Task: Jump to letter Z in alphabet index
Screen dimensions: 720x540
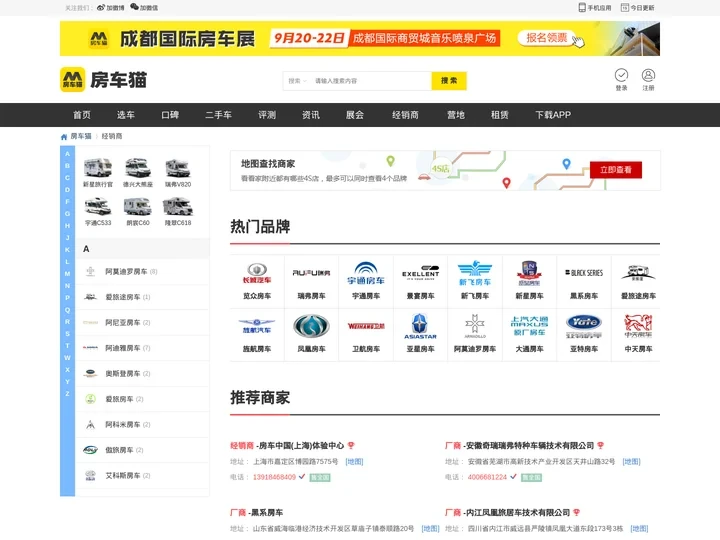Action: tap(68, 394)
